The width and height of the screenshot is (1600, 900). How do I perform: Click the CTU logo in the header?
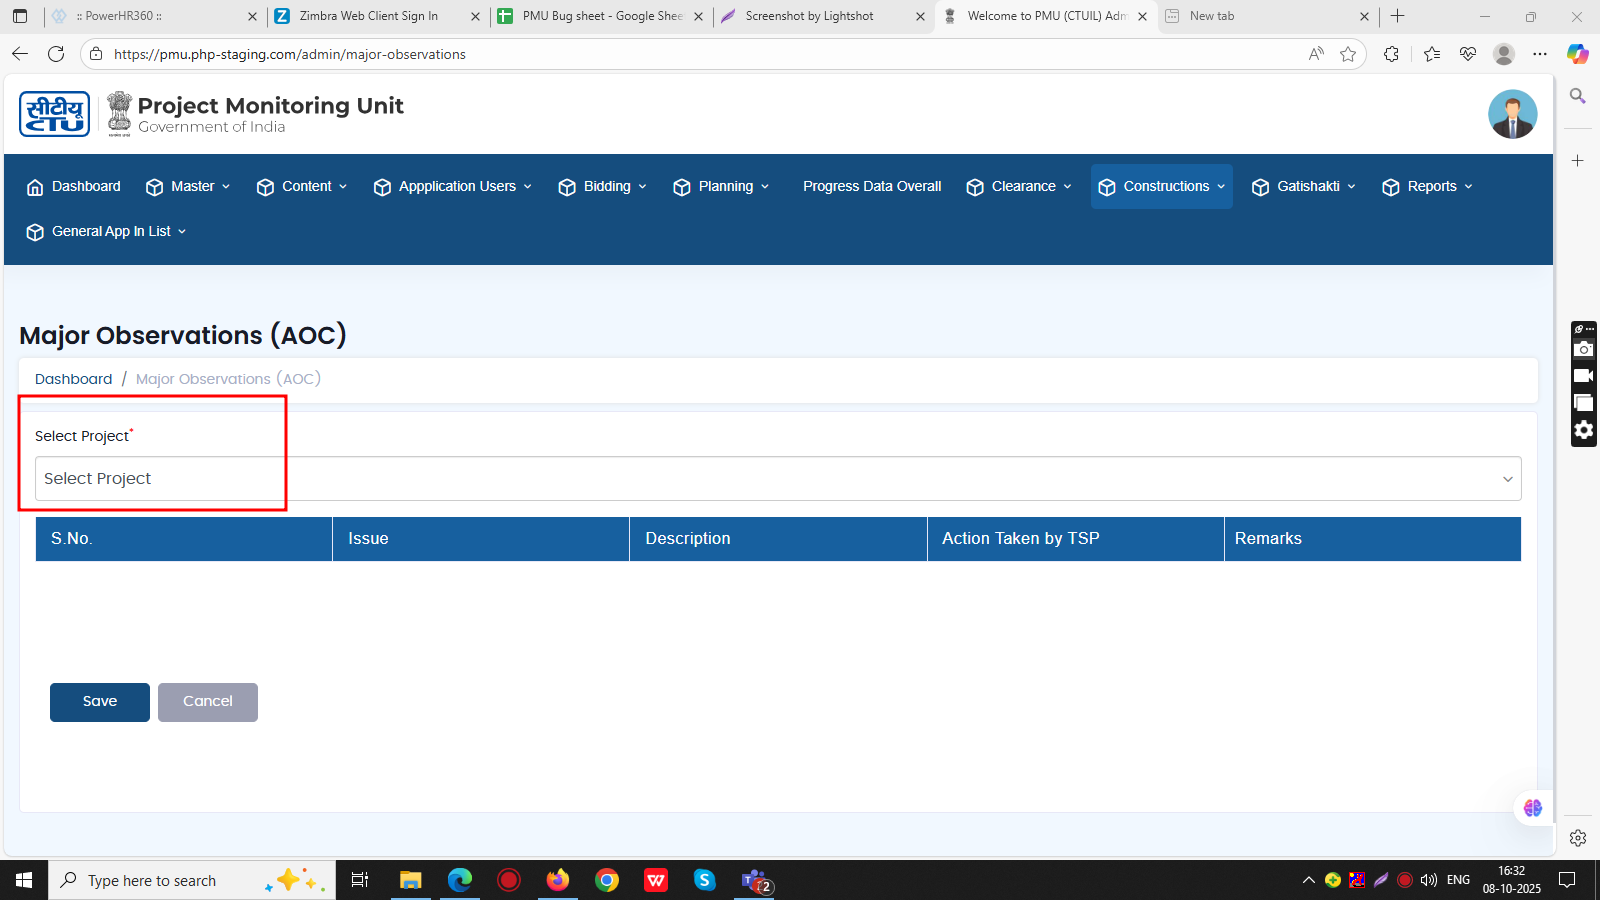(54, 114)
